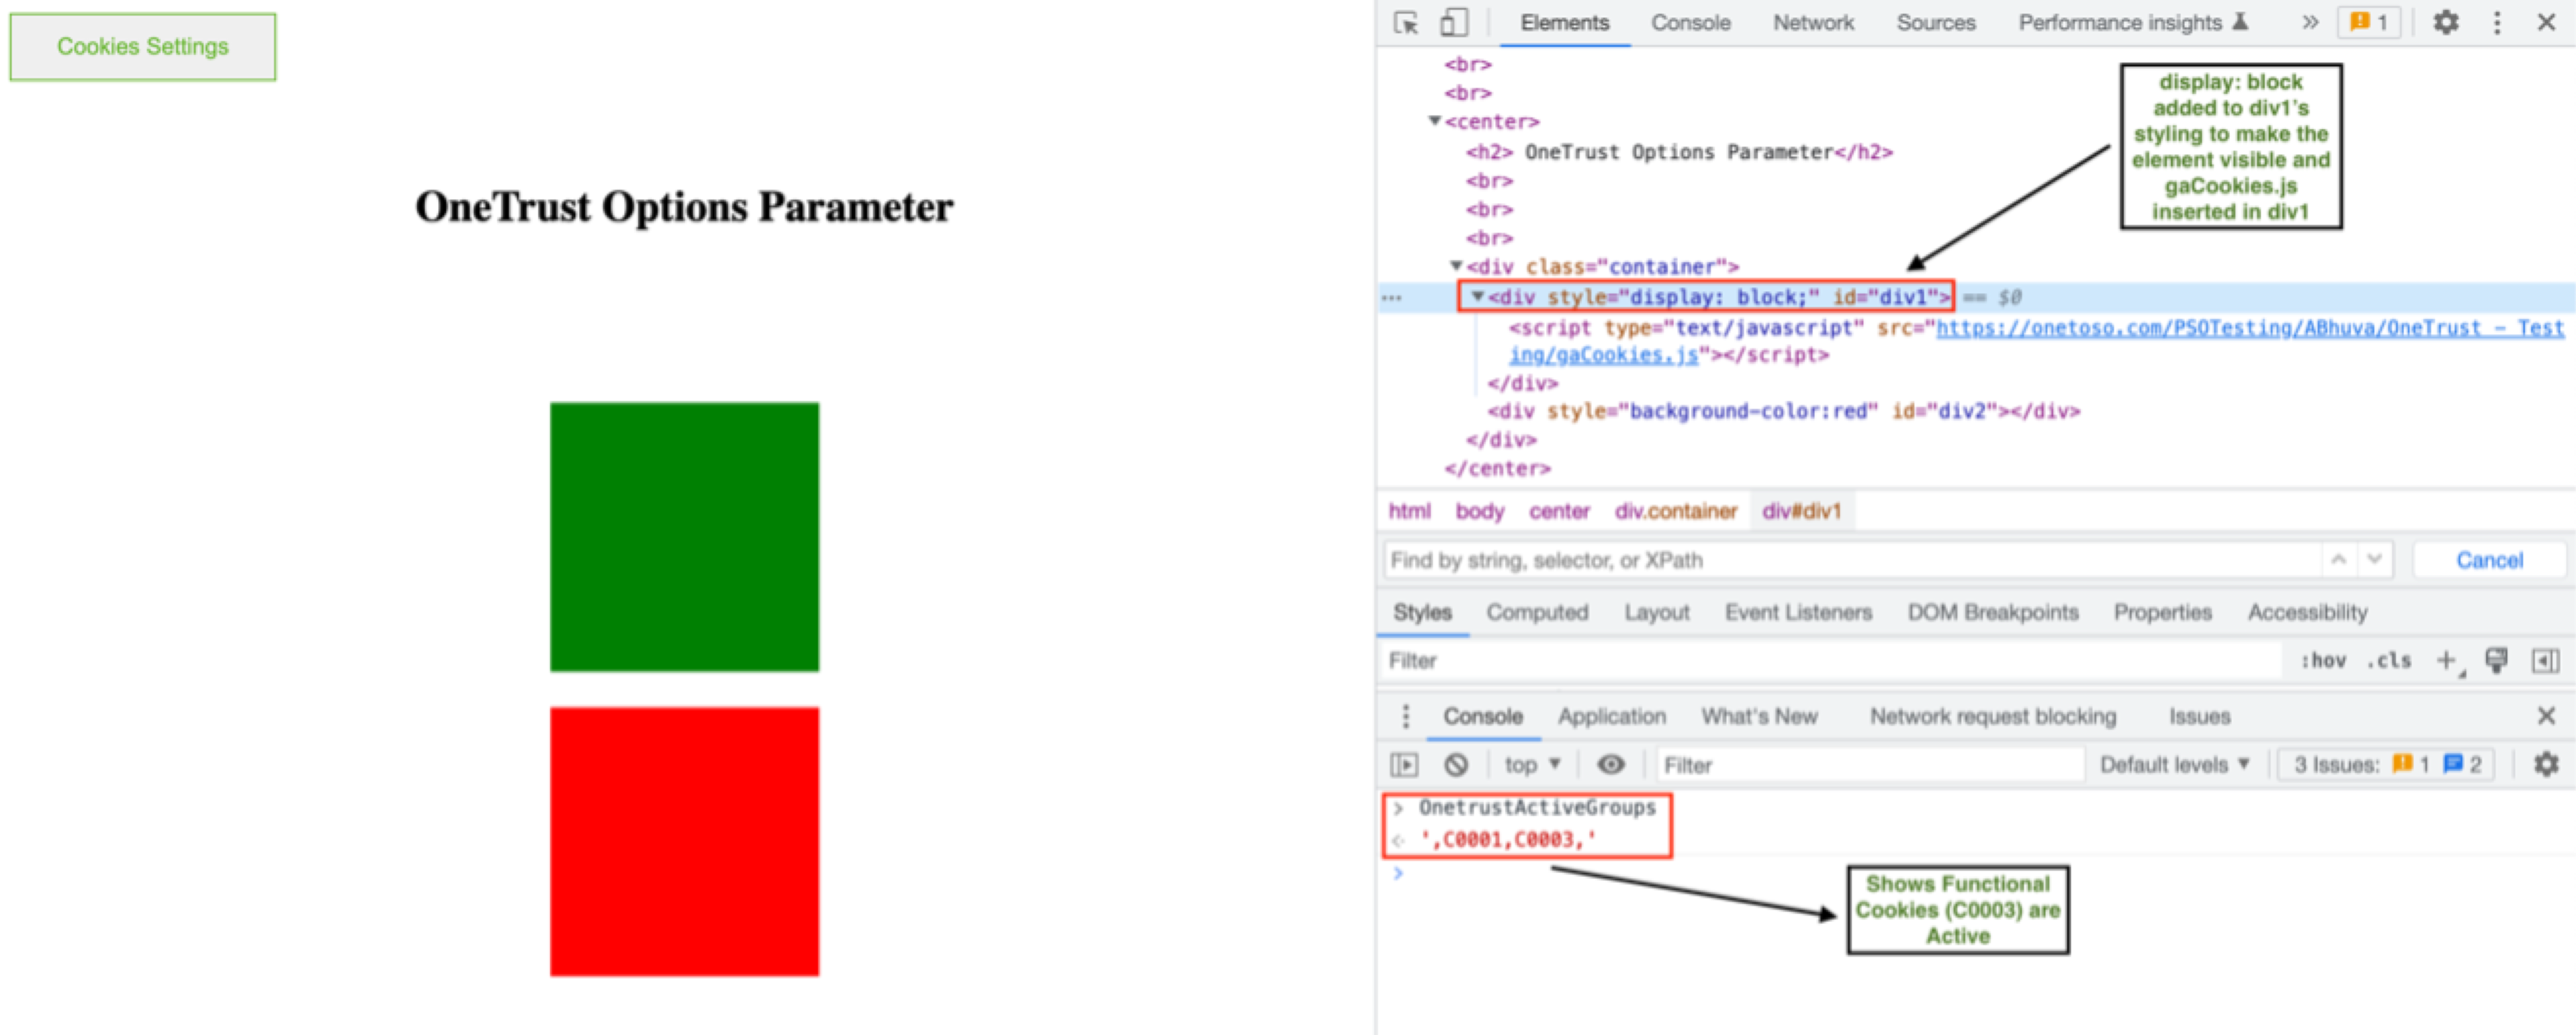Open the DevTools three-dot customize menu

pyautogui.click(x=2497, y=22)
